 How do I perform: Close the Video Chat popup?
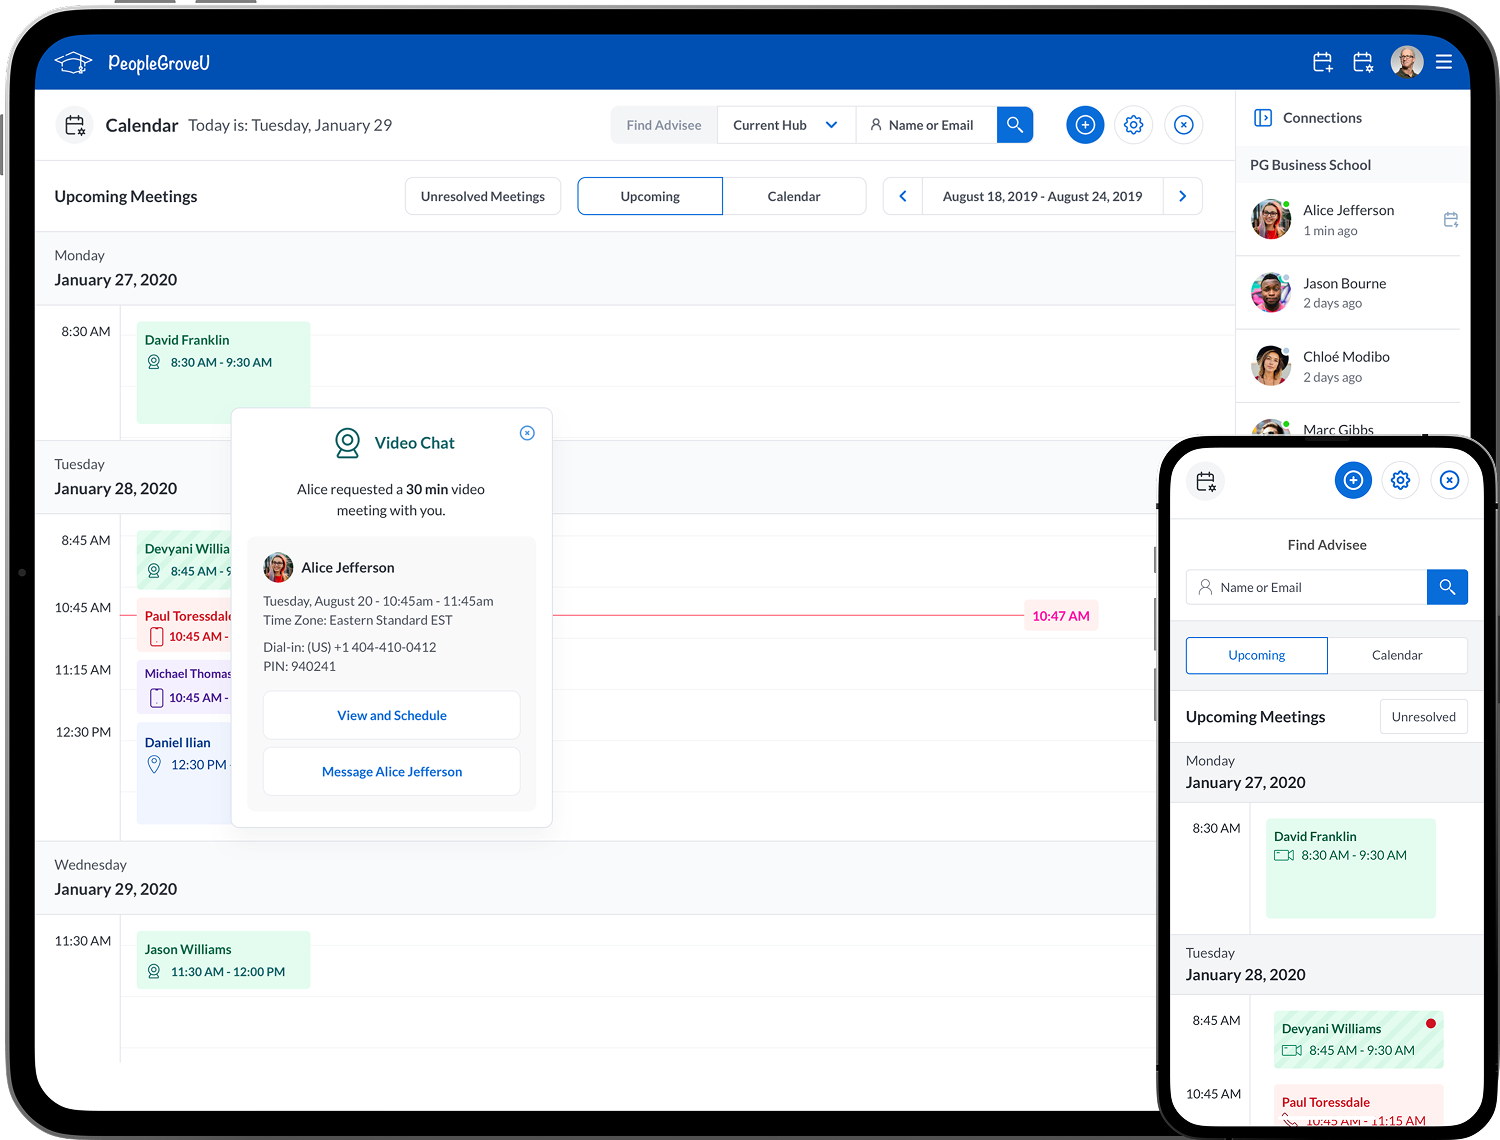[x=527, y=433]
